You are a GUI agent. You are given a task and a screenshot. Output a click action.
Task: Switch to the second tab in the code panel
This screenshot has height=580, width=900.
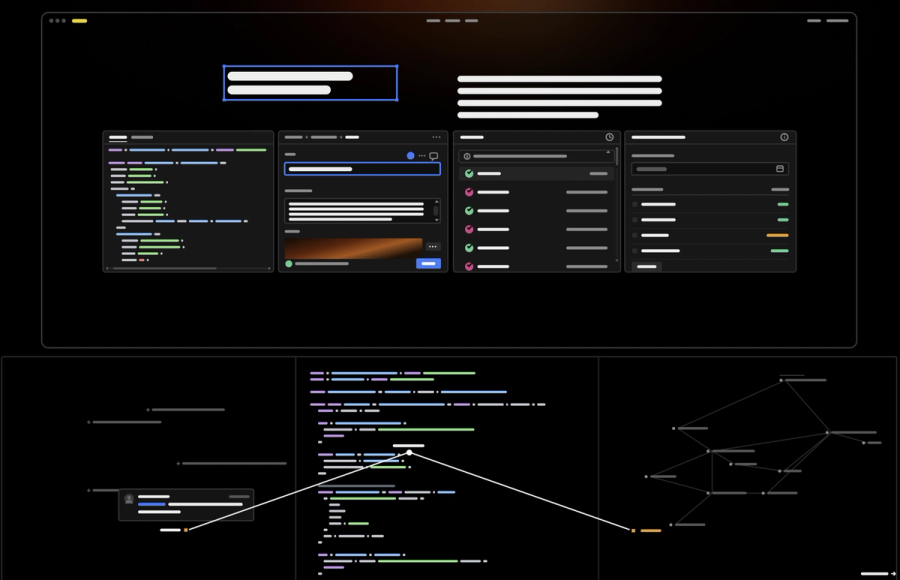pos(142,138)
